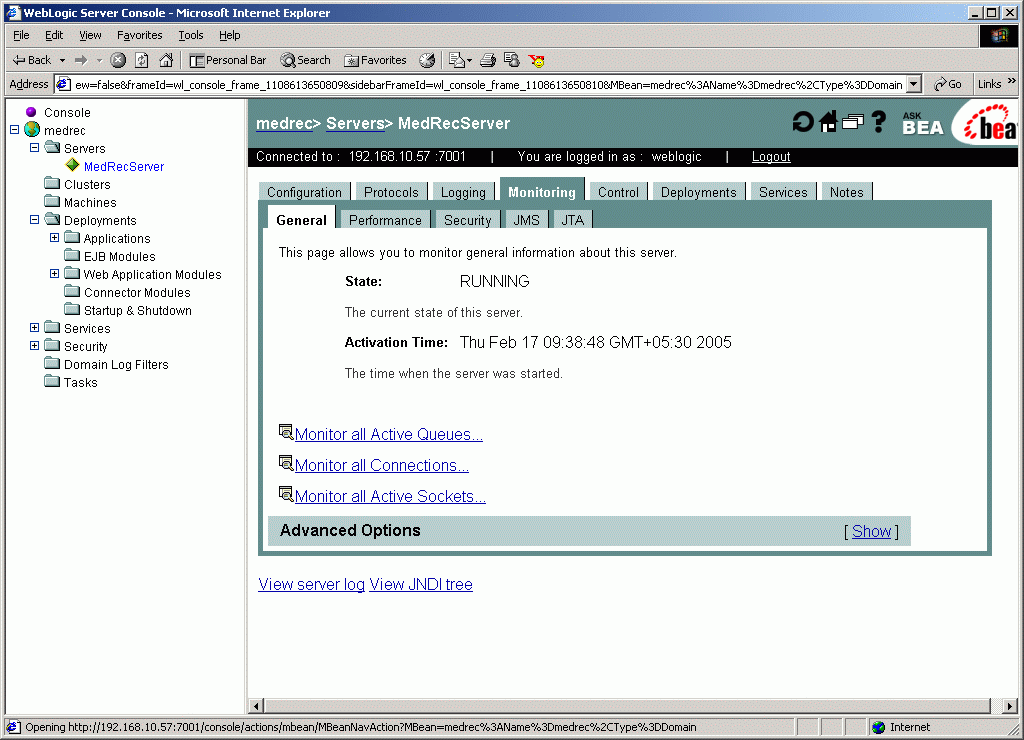1024x740 pixels.
Task: Open the Tools menu
Action: click(x=191, y=35)
